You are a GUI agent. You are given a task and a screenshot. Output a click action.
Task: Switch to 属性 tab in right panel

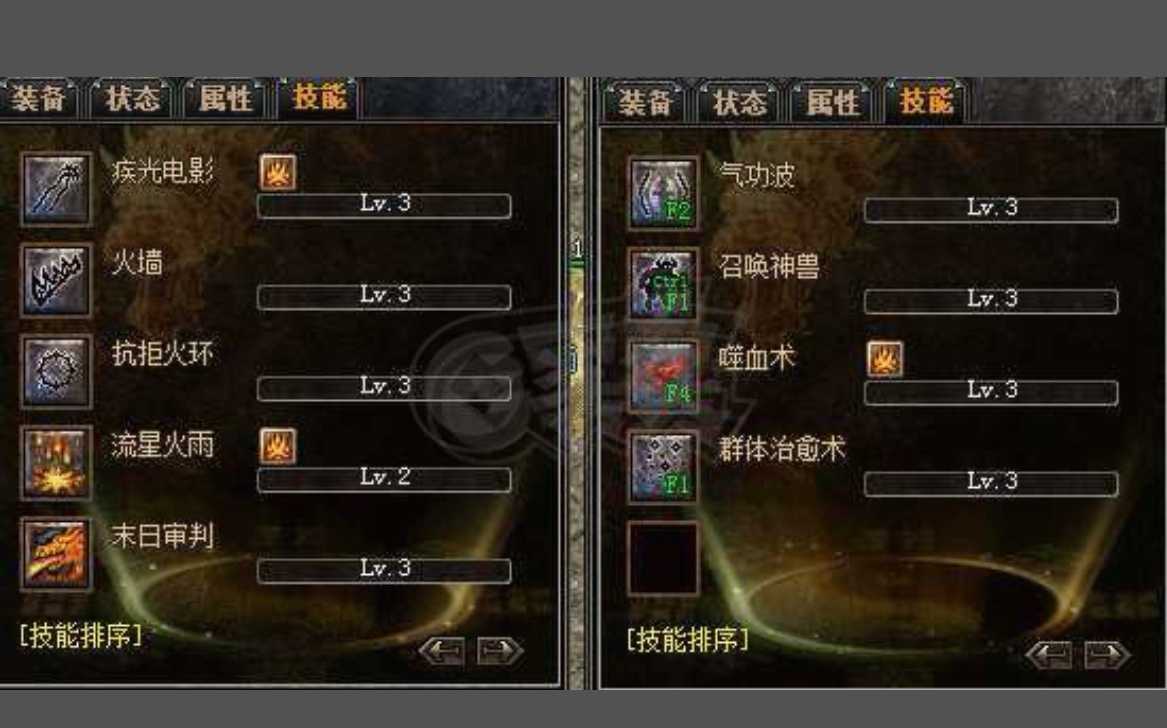pyautogui.click(x=833, y=103)
